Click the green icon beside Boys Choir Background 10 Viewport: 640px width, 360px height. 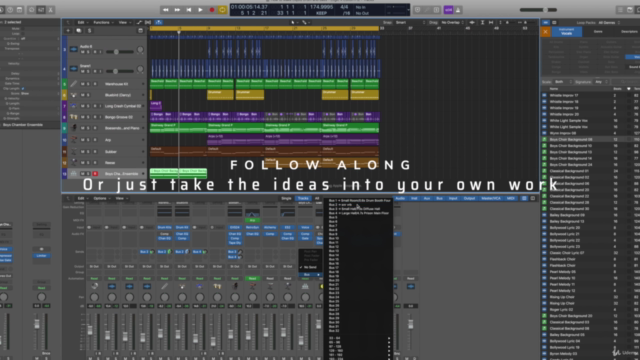click(544, 146)
